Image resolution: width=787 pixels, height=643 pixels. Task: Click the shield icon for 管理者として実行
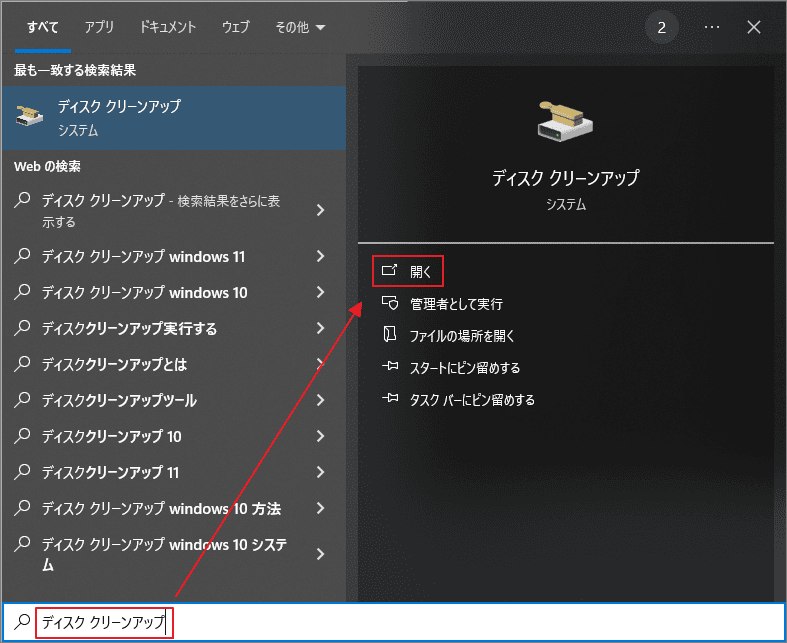389,303
